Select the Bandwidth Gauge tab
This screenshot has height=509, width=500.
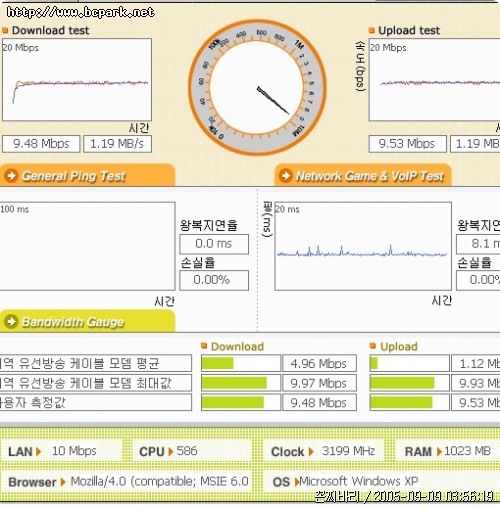coord(87,321)
